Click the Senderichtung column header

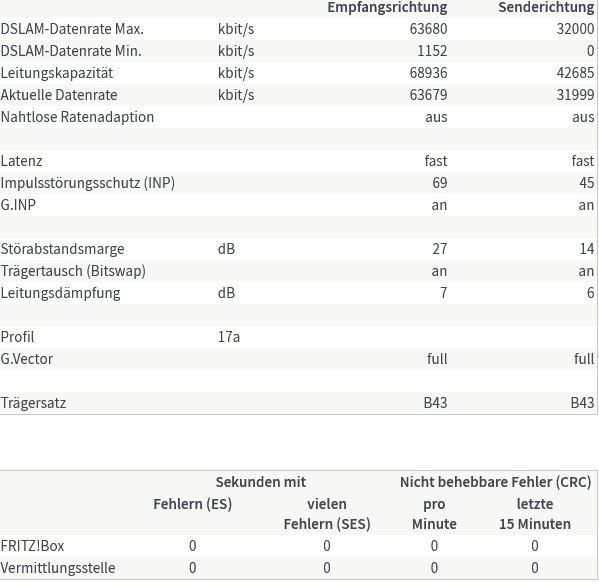[546, 7]
